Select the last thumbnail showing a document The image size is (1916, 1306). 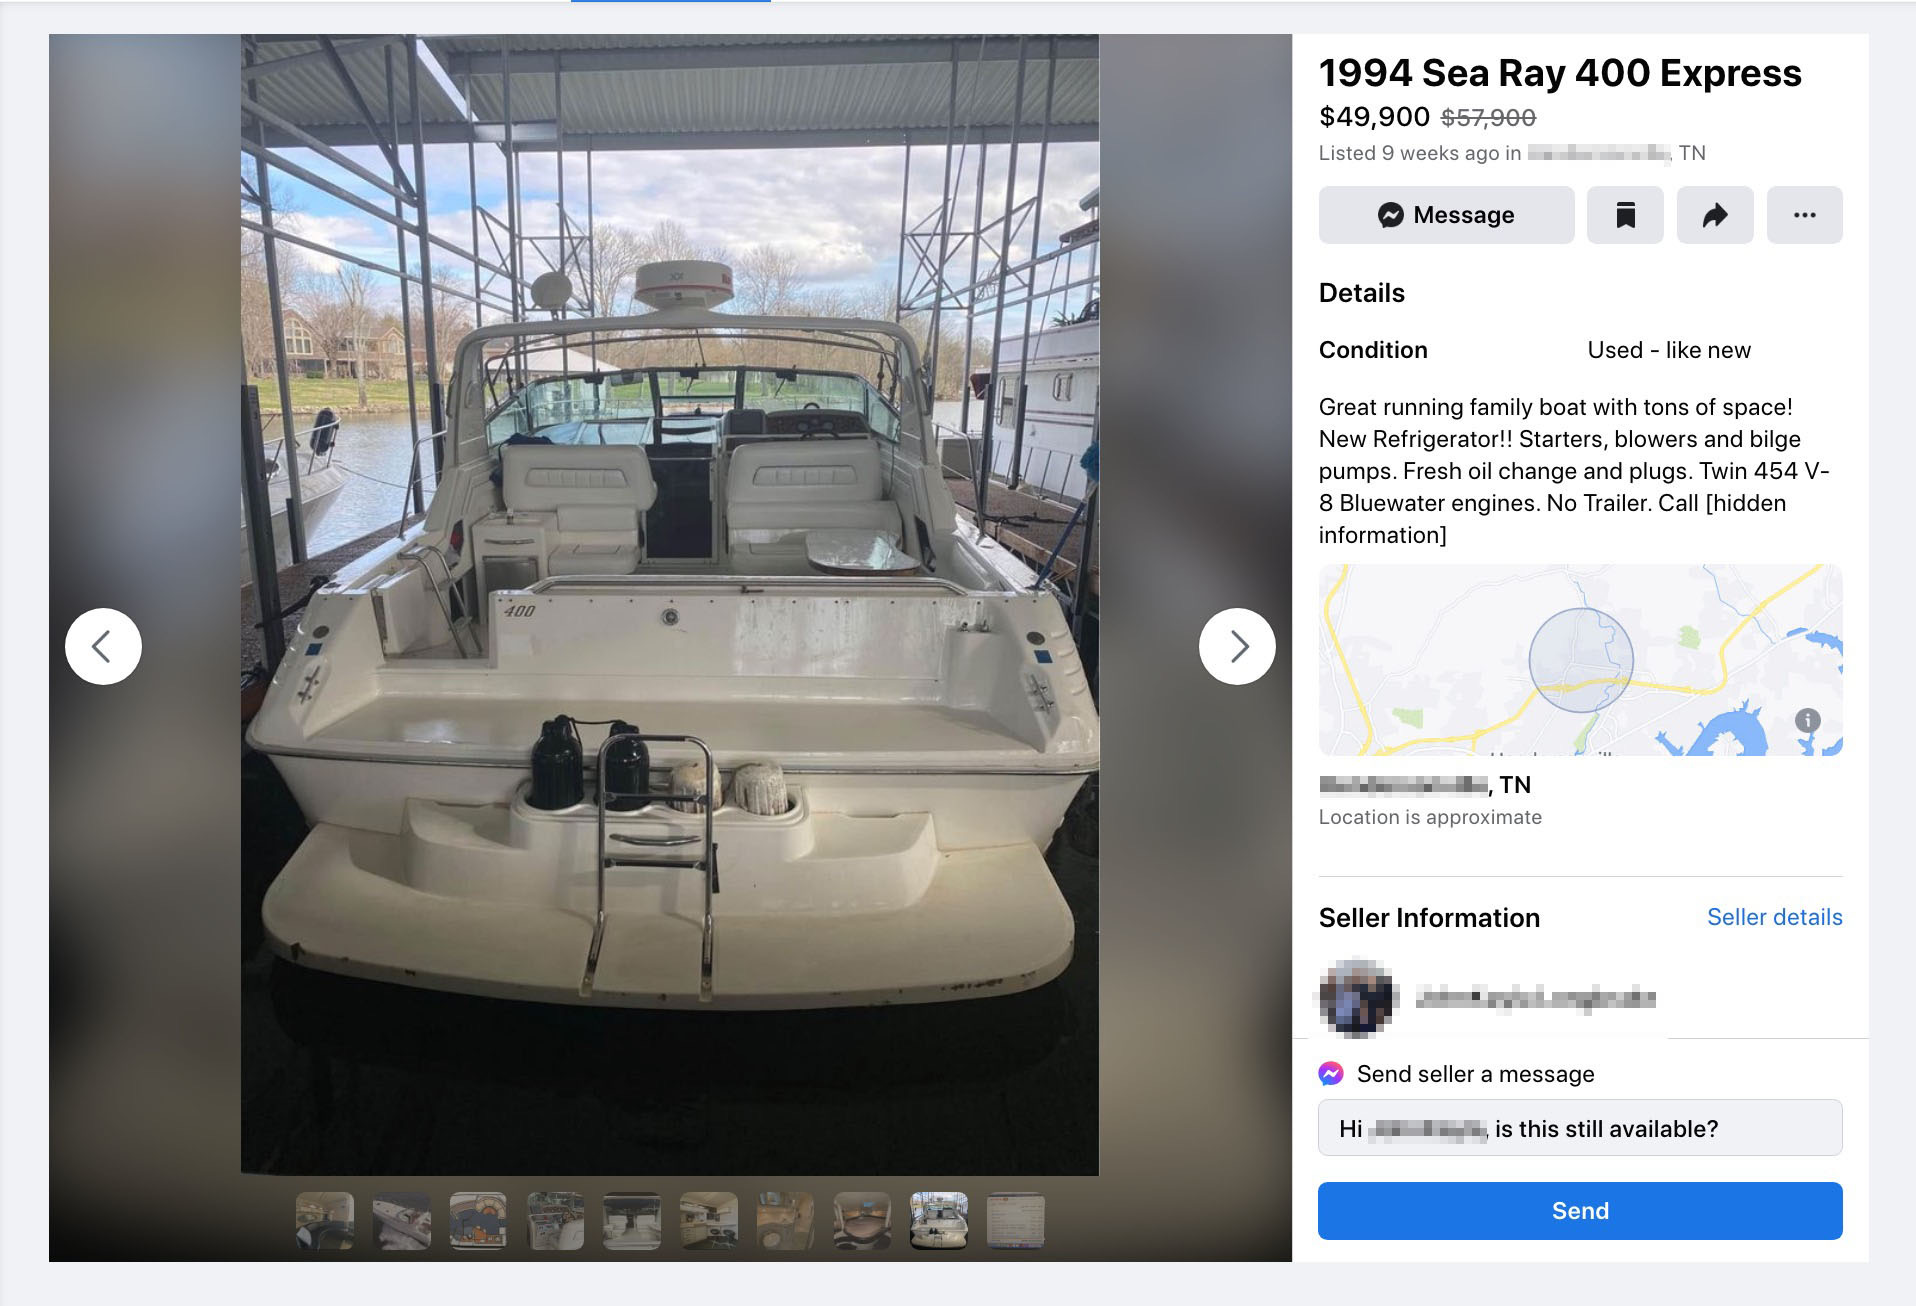[1015, 1221]
